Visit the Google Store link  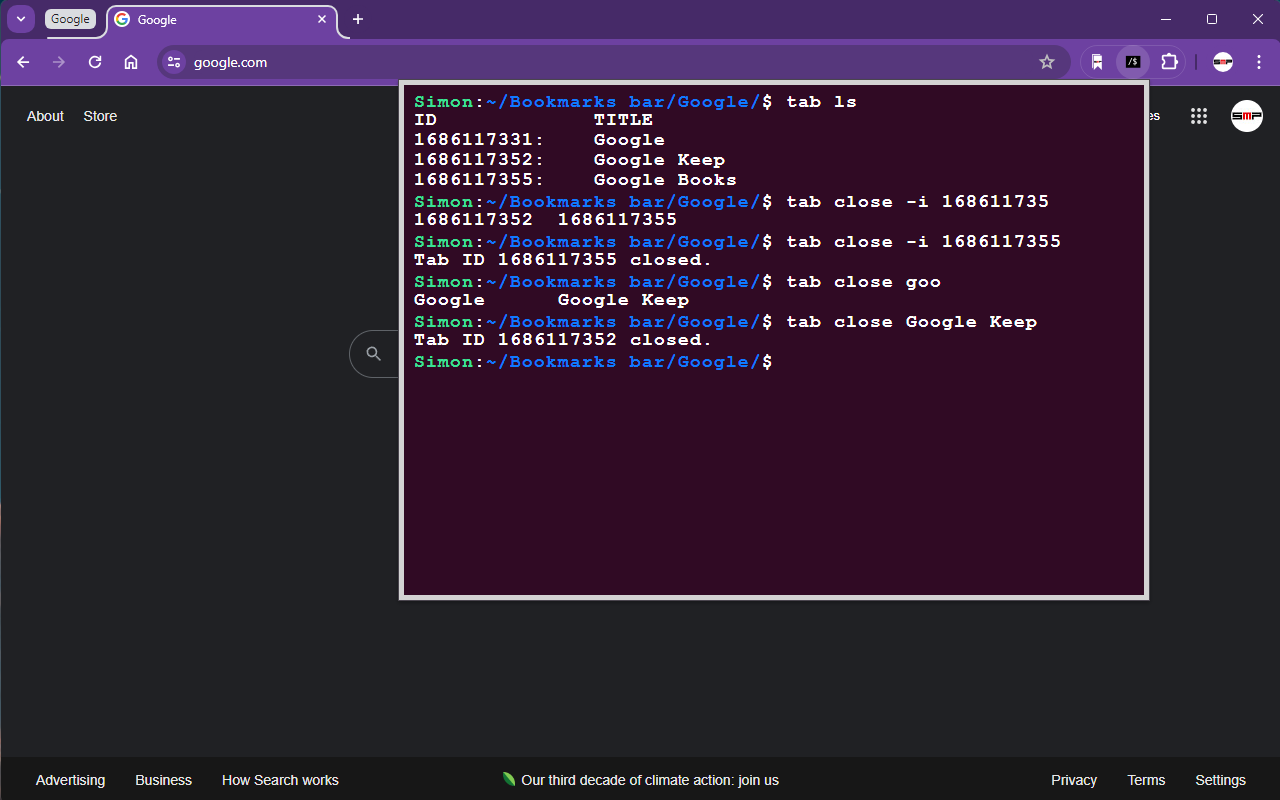coord(100,116)
